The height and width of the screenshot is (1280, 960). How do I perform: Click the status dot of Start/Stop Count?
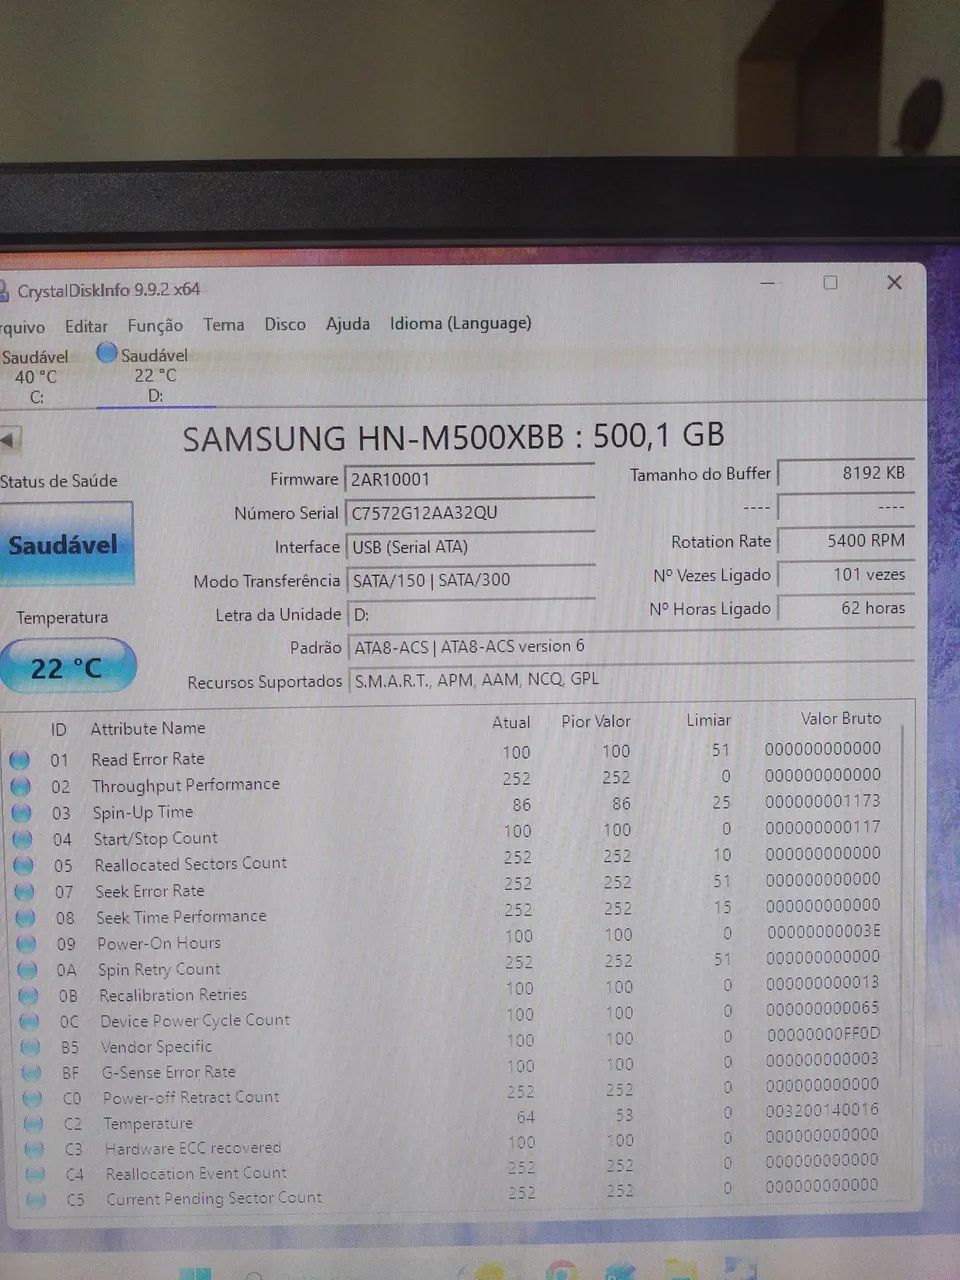pos(22,839)
